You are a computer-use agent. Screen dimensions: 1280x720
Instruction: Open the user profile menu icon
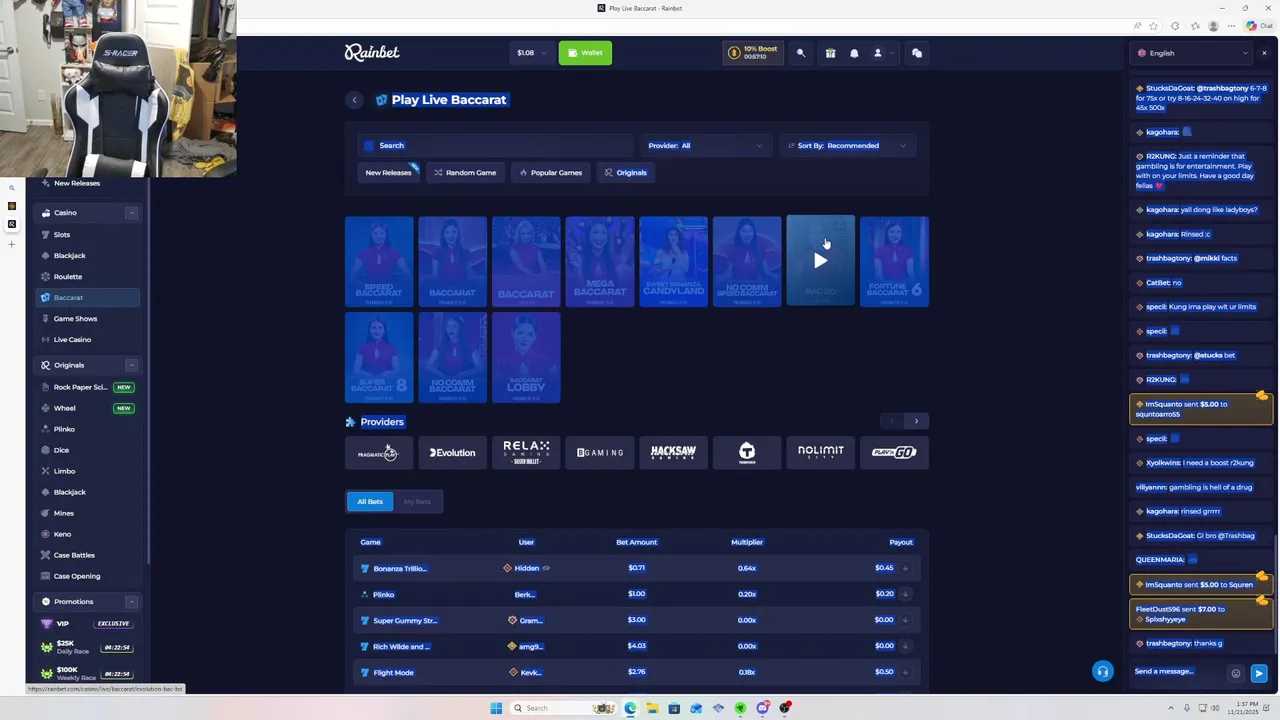(878, 53)
